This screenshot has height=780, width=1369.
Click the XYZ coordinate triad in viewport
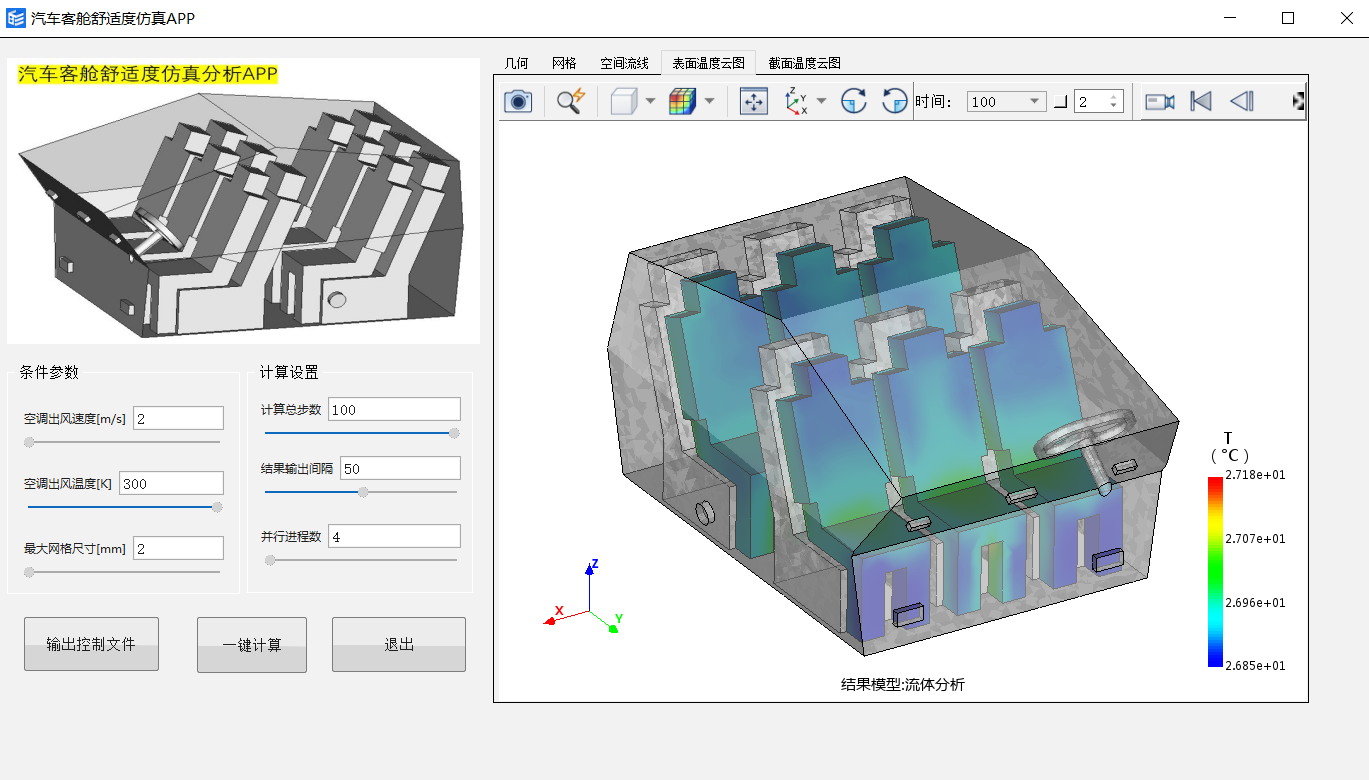(585, 597)
